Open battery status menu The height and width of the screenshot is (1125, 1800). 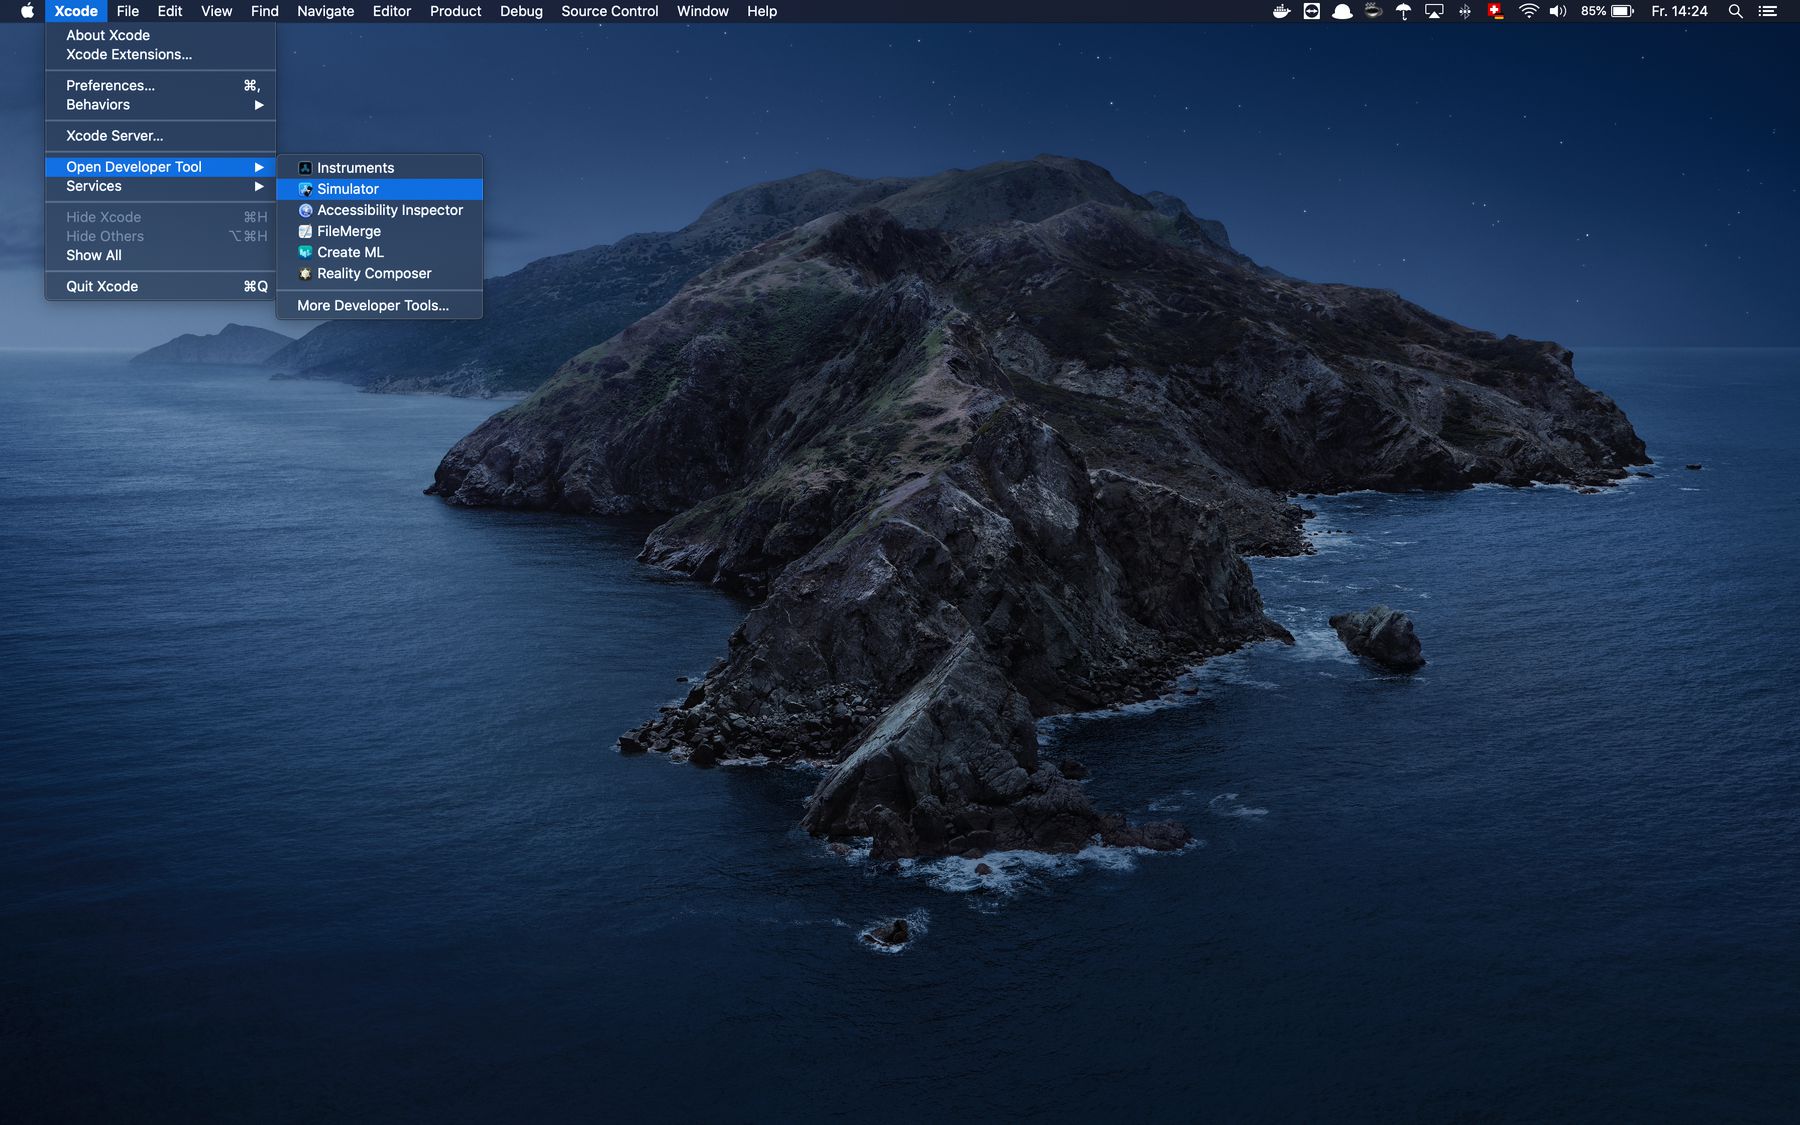click(x=1607, y=11)
